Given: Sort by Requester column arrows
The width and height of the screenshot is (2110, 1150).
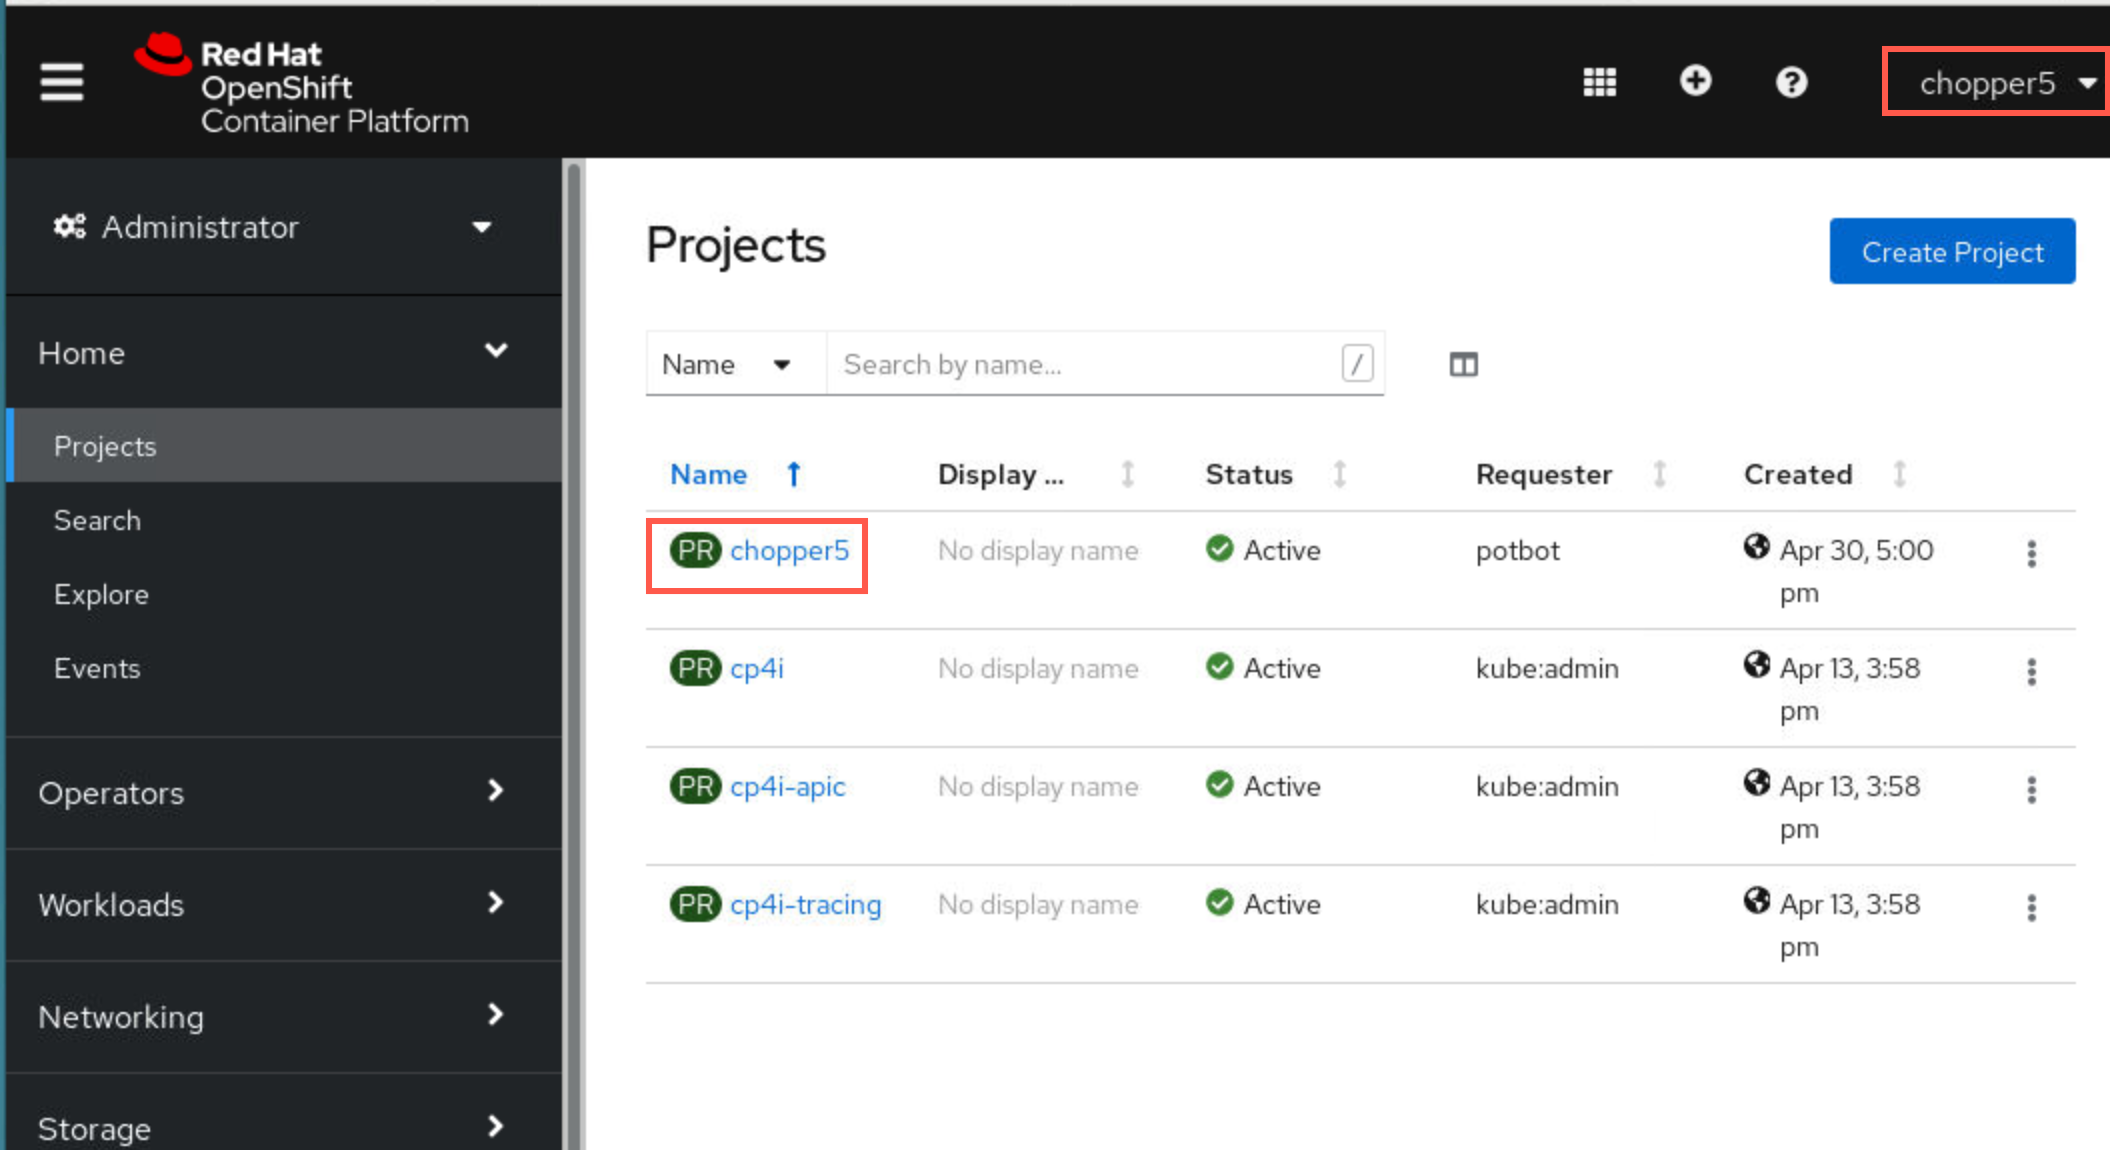Looking at the screenshot, I should coord(1659,474).
